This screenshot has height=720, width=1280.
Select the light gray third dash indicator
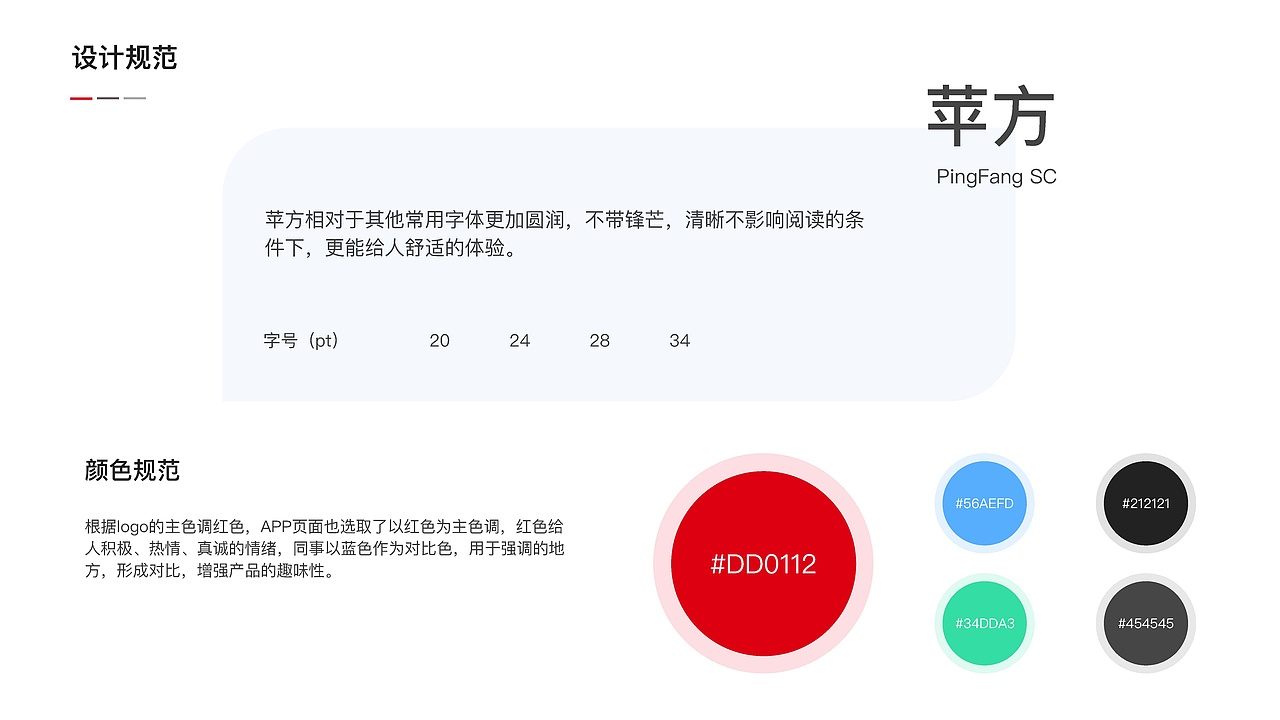(x=134, y=97)
